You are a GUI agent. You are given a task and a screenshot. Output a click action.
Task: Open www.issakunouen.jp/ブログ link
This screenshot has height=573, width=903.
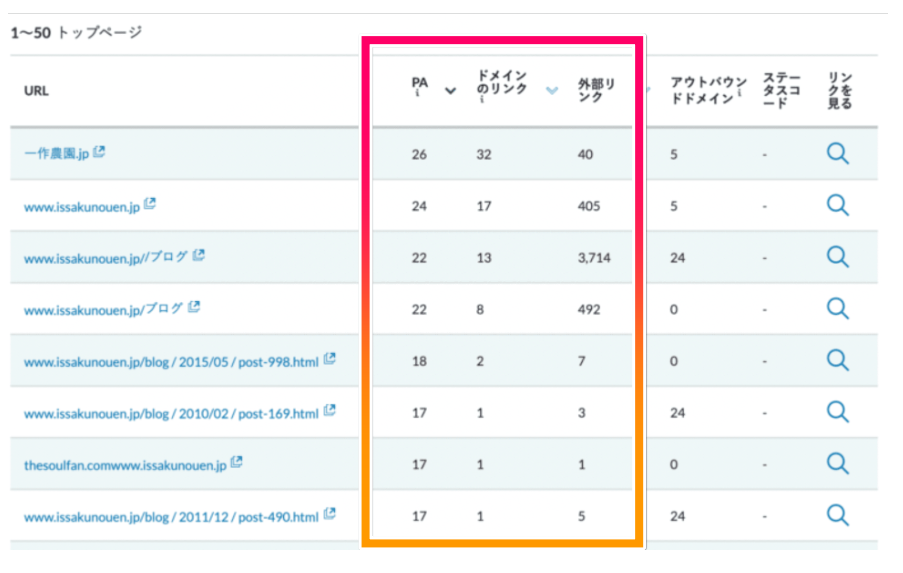click(104, 310)
